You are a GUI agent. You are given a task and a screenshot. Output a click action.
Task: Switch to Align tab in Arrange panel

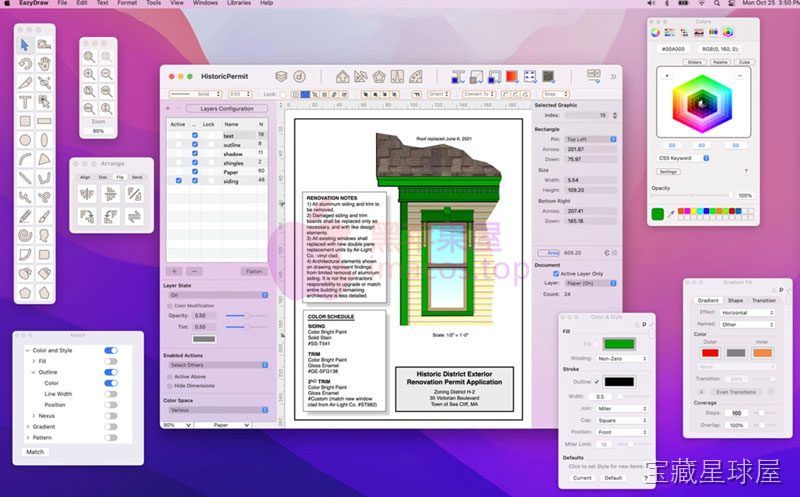85,177
